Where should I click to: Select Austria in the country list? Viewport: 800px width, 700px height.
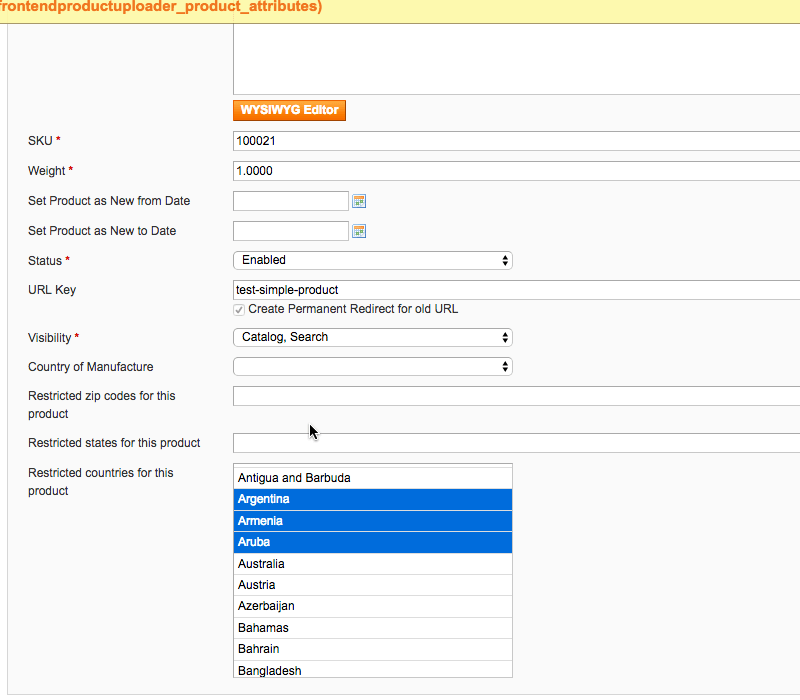click(372, 585)
